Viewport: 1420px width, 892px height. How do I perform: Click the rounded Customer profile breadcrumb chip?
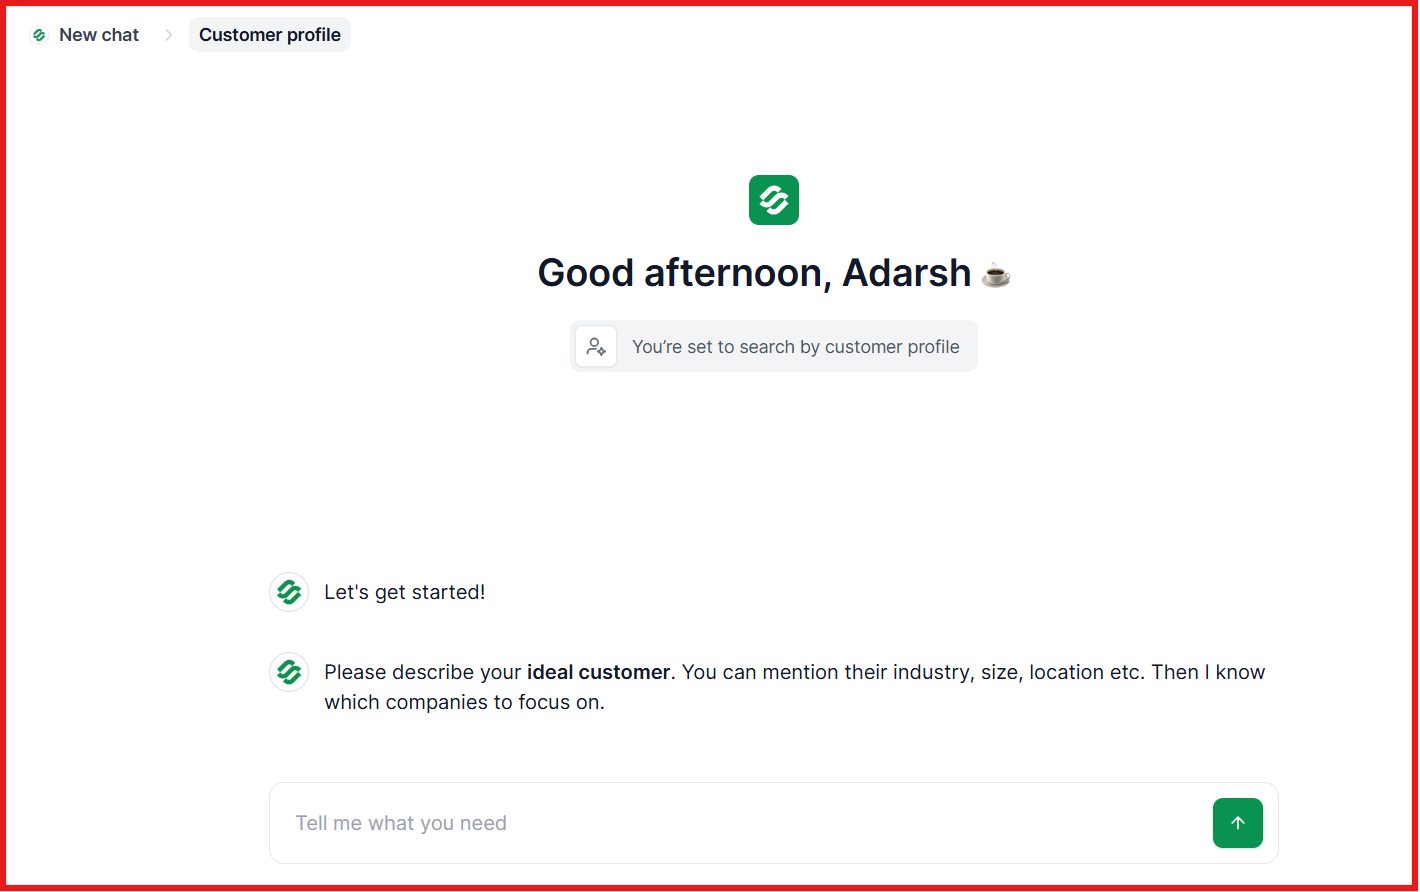[269, 34]
